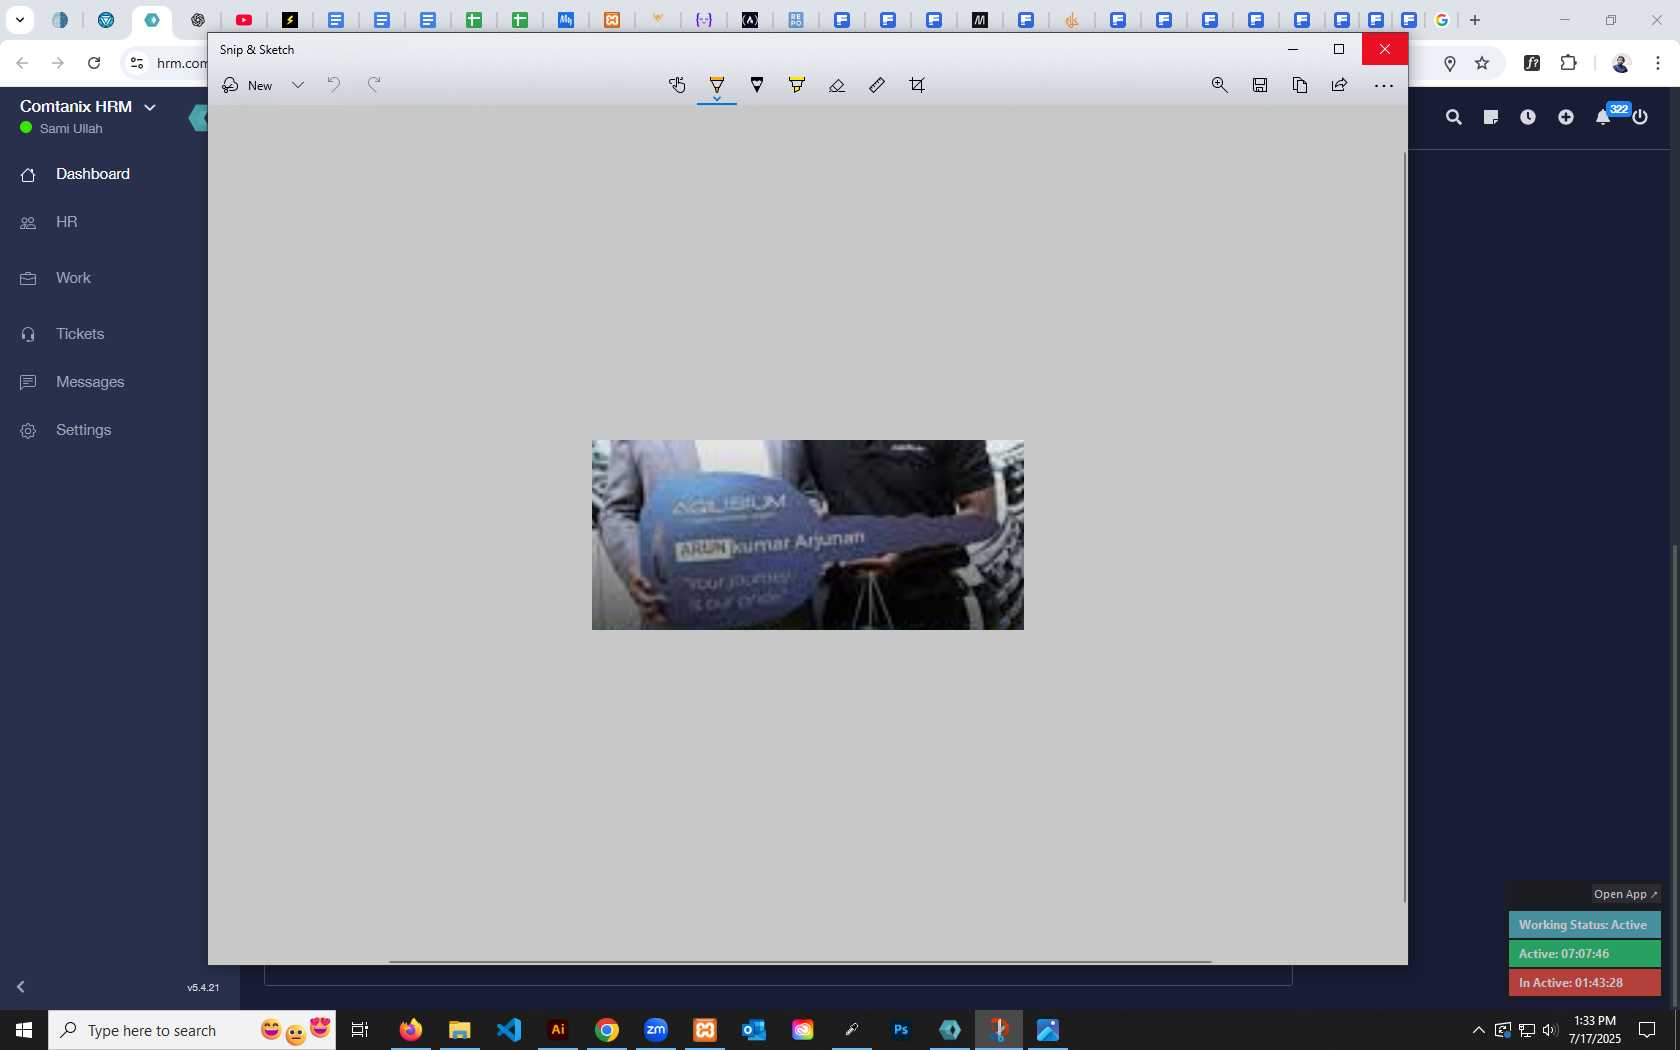This screenshot has width=1680, height=1050.
Task: Open the HRM timer clock icon
Action: point(1528,117)
